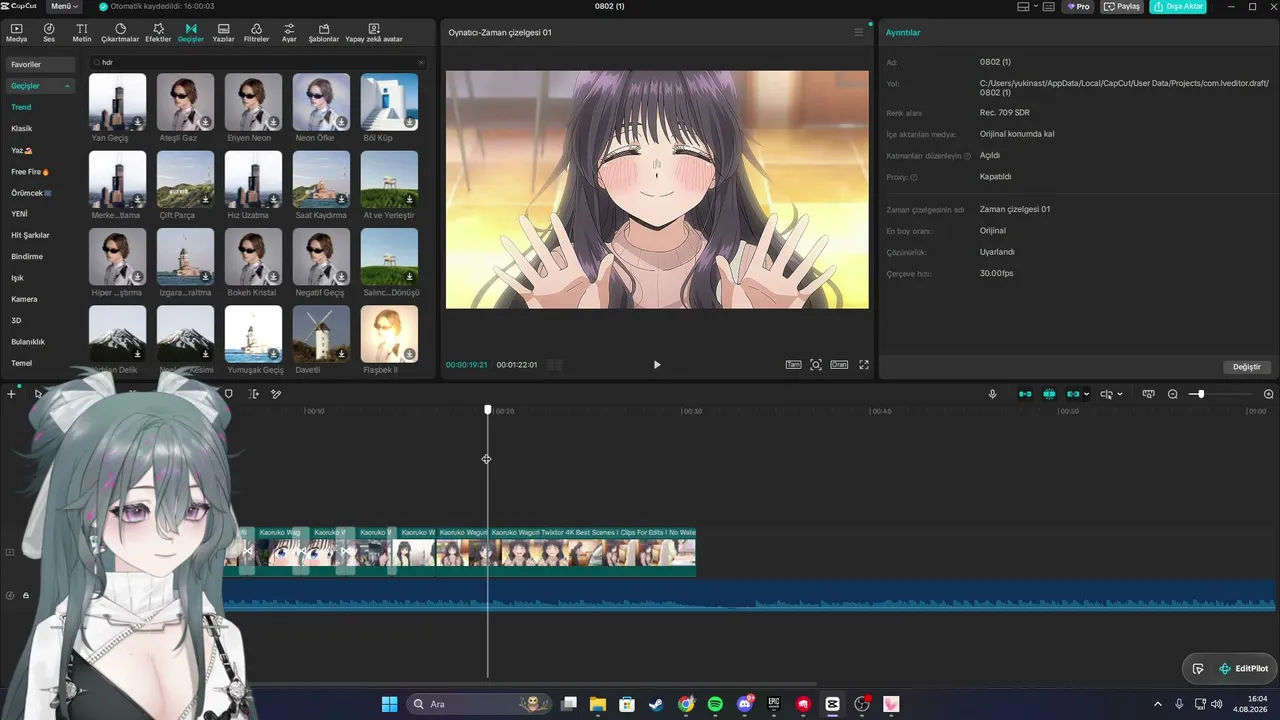The image size is (1280, 720).
Task: Open the Filtreler filters panel
Action: pyautogui.click(x=257, y=33)
